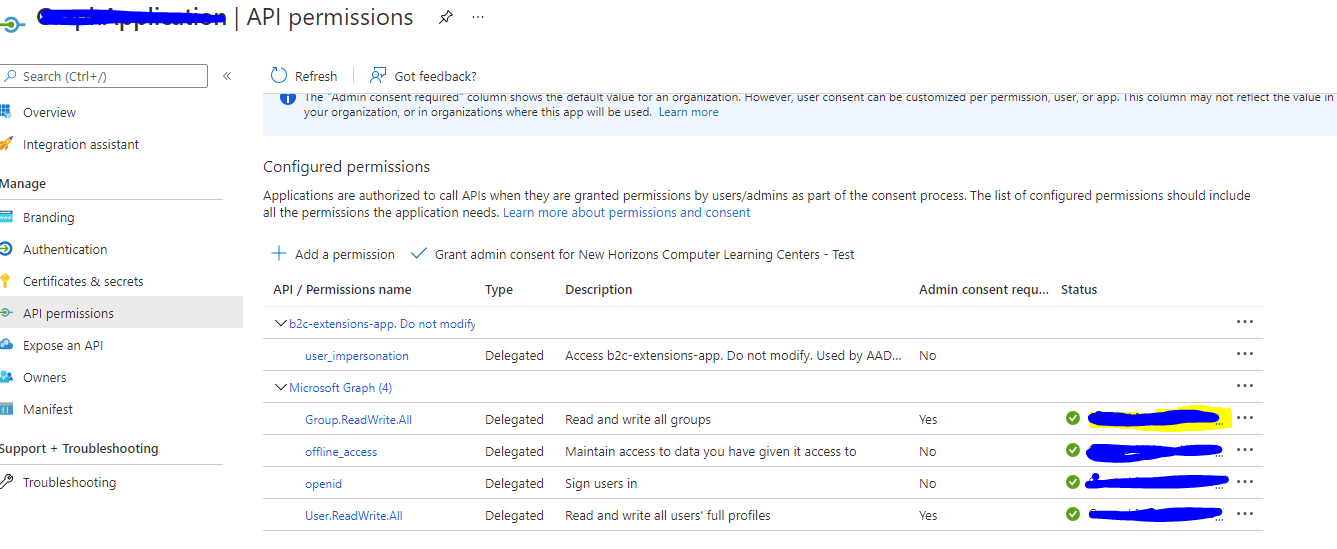Pin the API permissions page

tap(444, 17)
